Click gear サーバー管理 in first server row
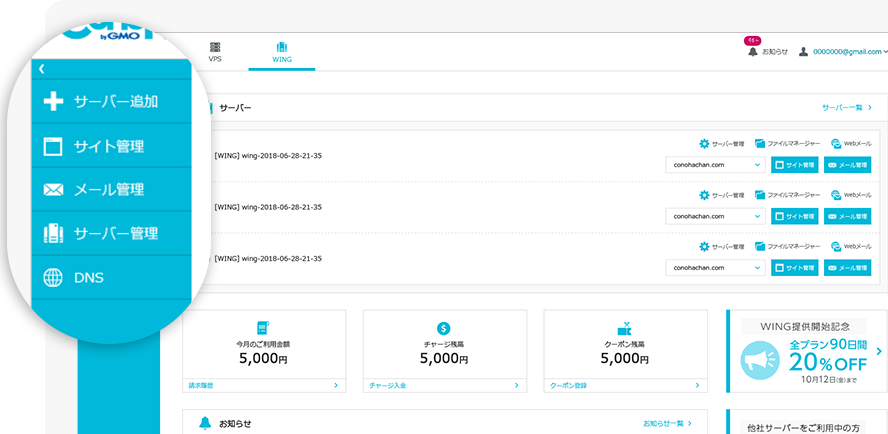Image resolution: width=888 pixels, height=434 pixels. (x=721, y=144)
